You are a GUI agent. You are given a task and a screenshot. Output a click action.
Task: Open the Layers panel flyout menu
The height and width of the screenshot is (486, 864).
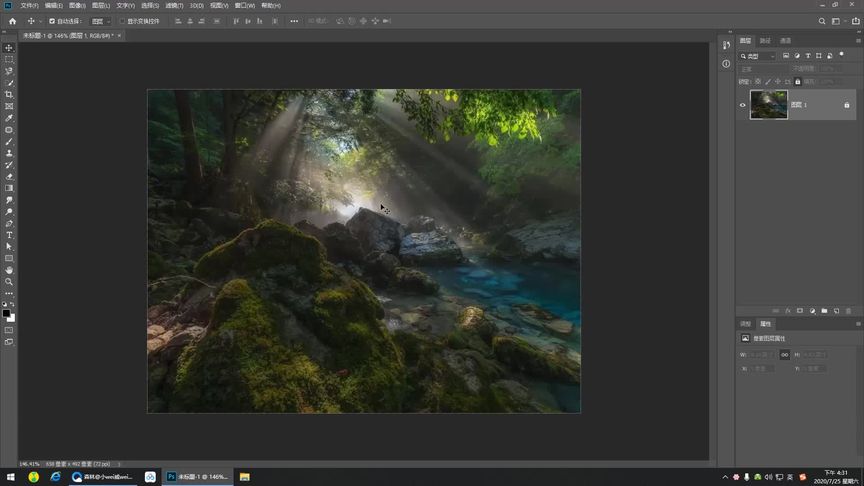pos(857,41)
